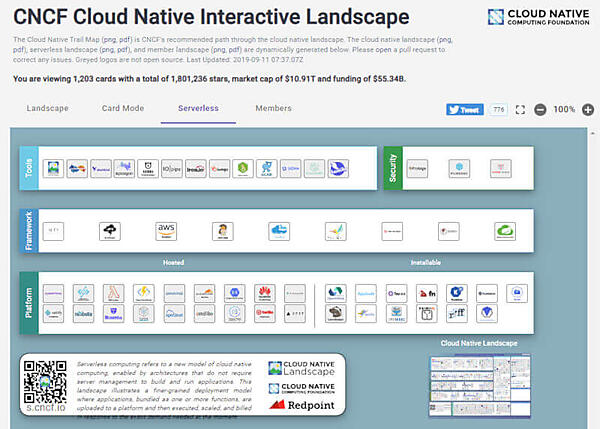600x429 pixels.
Task: Click the Framework category label
Action: click(29, 231)
